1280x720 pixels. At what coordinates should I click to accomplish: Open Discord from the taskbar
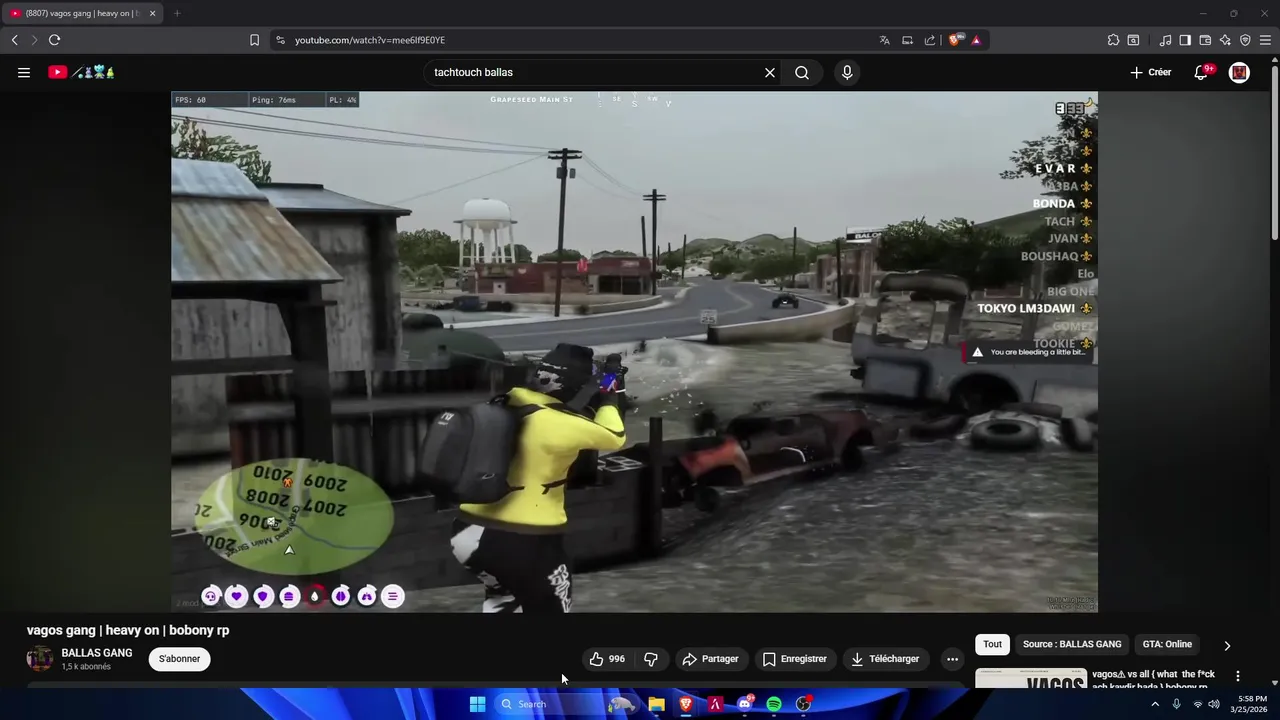pyautogui.click(x=745, y=704)
